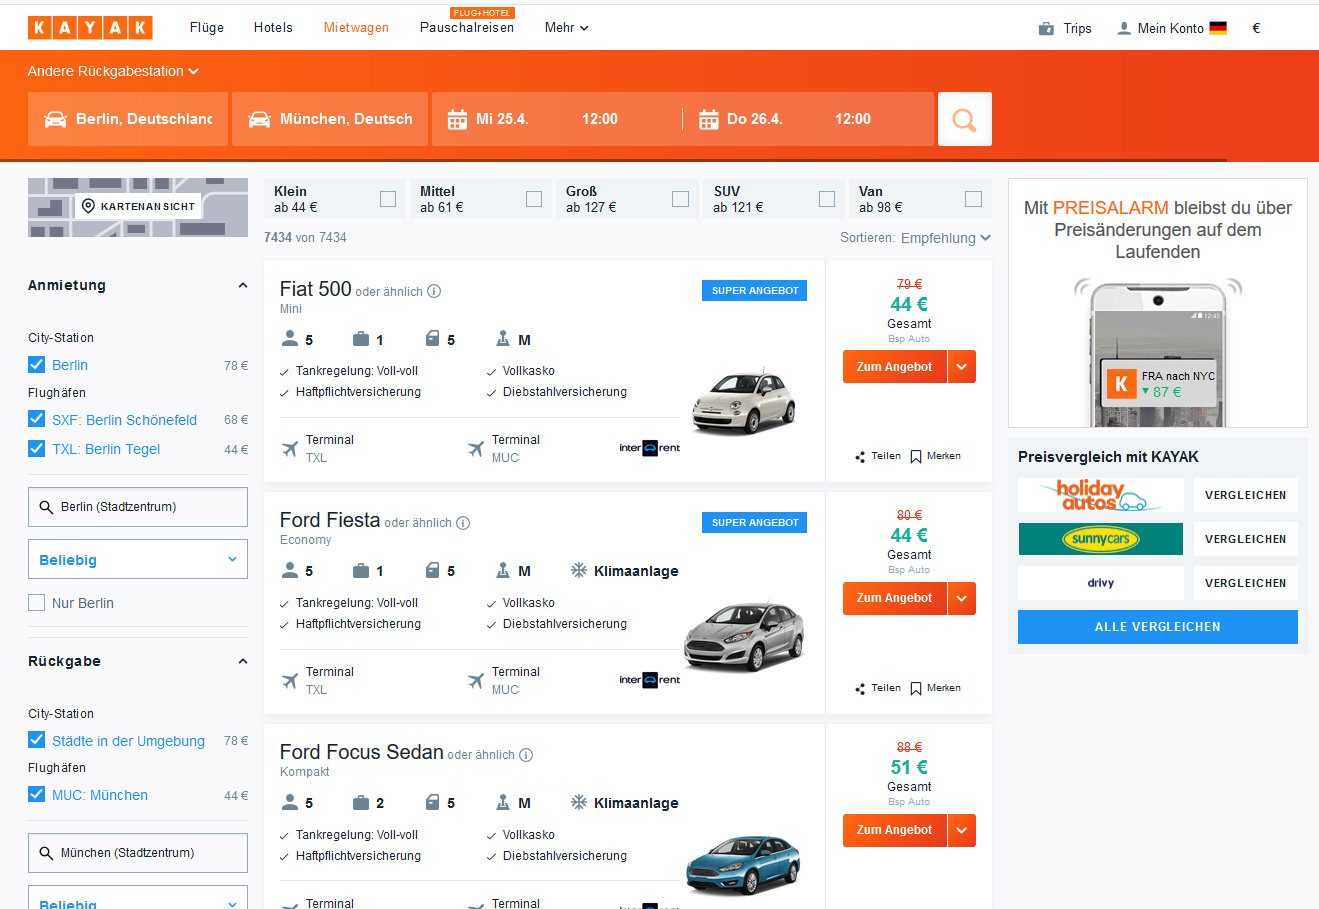Open arrow beside Ford Focus Zum Angebot
1319x909 pixels.
click(x=961, y=830)
